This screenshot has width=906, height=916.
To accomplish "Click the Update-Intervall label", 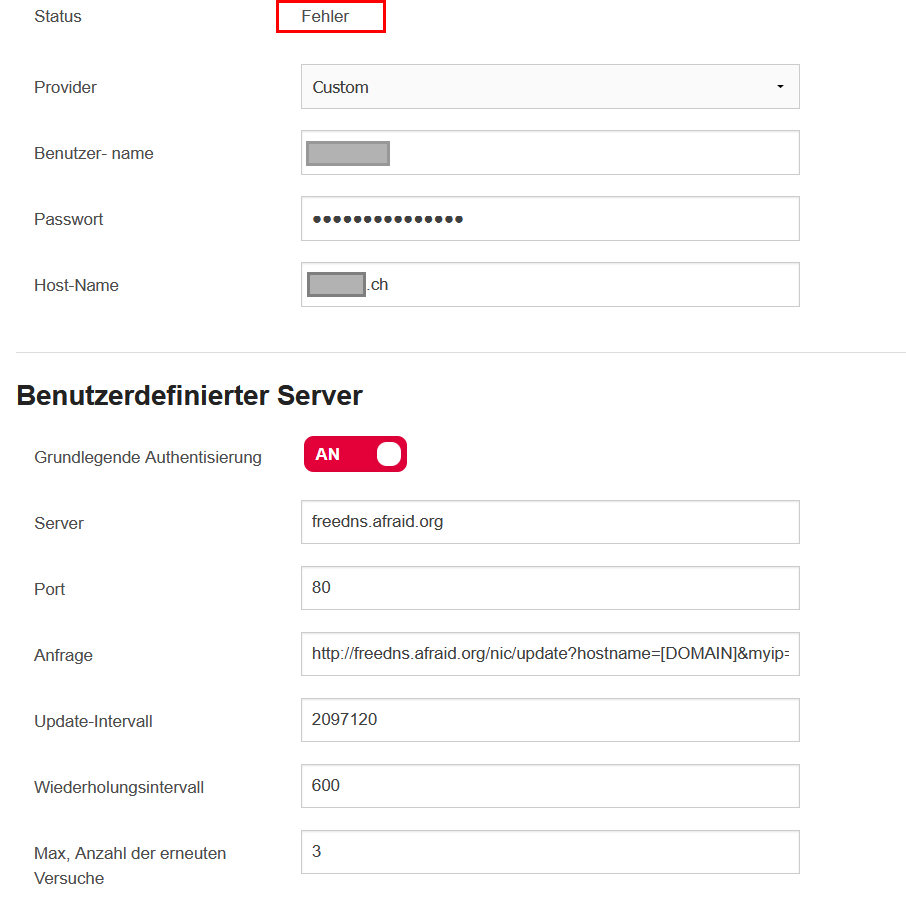I will [93, 721].
